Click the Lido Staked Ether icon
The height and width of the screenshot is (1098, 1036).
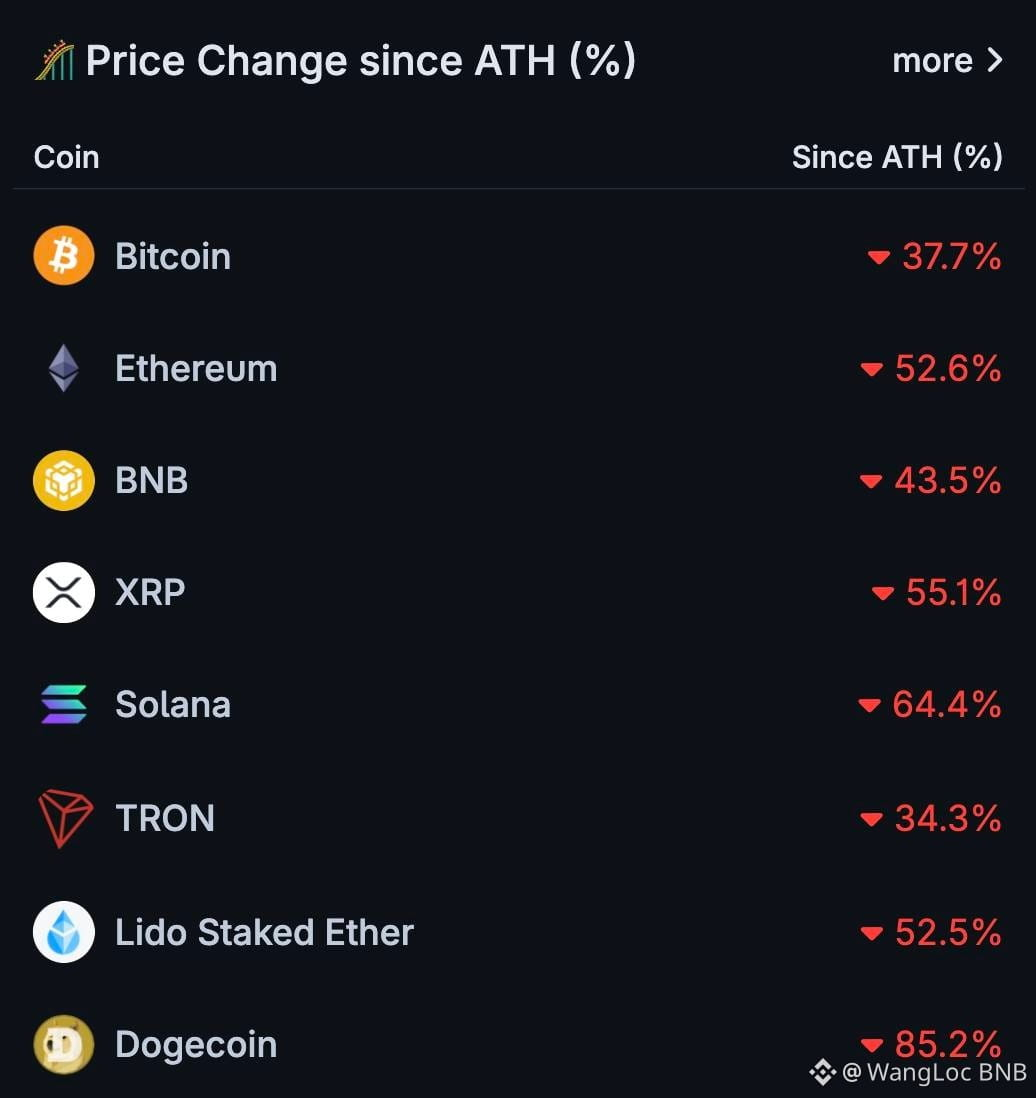pos(64,932)
